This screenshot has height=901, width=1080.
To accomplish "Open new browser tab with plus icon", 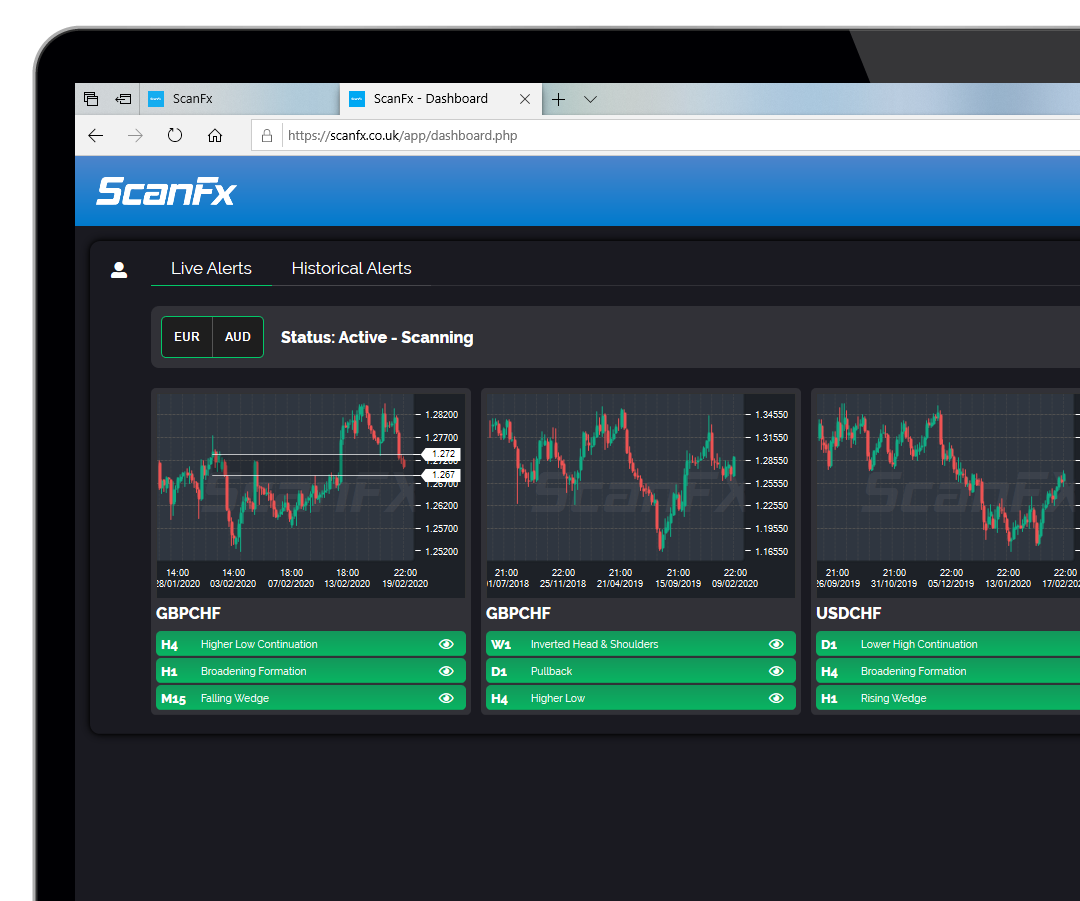I will coord(559,99).
